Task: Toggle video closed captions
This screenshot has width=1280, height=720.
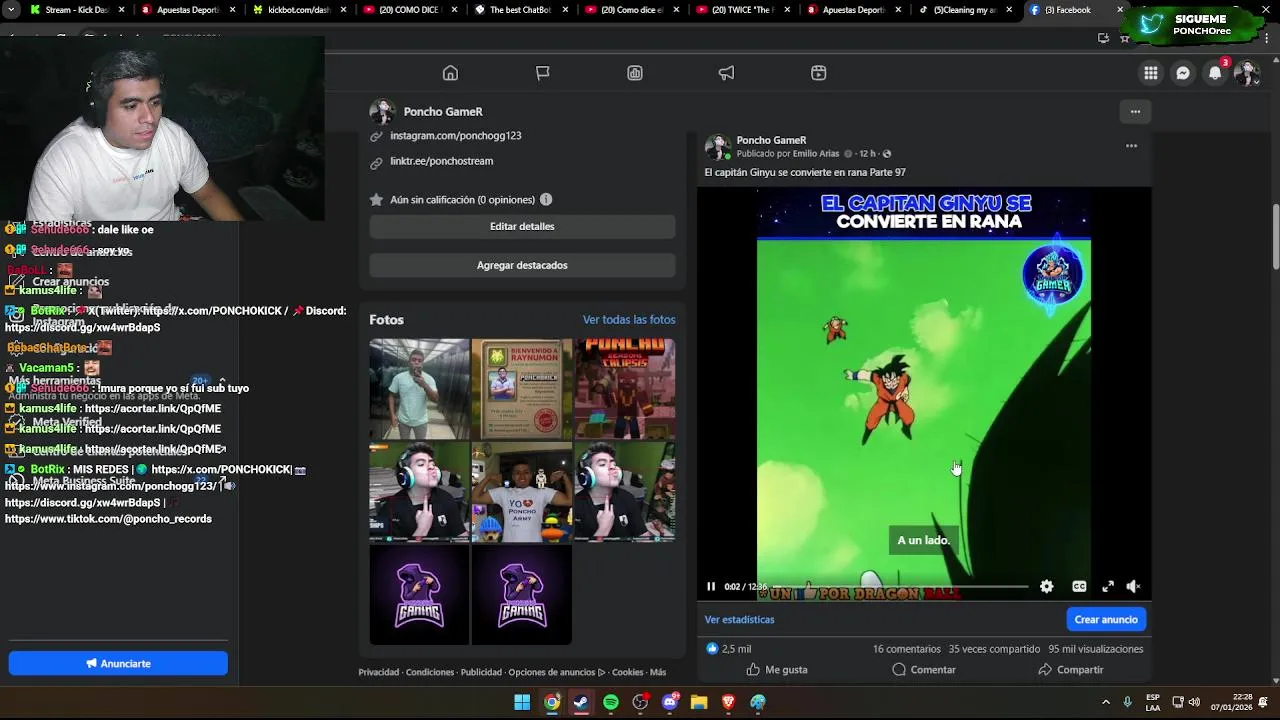Action: [1079, 587]
